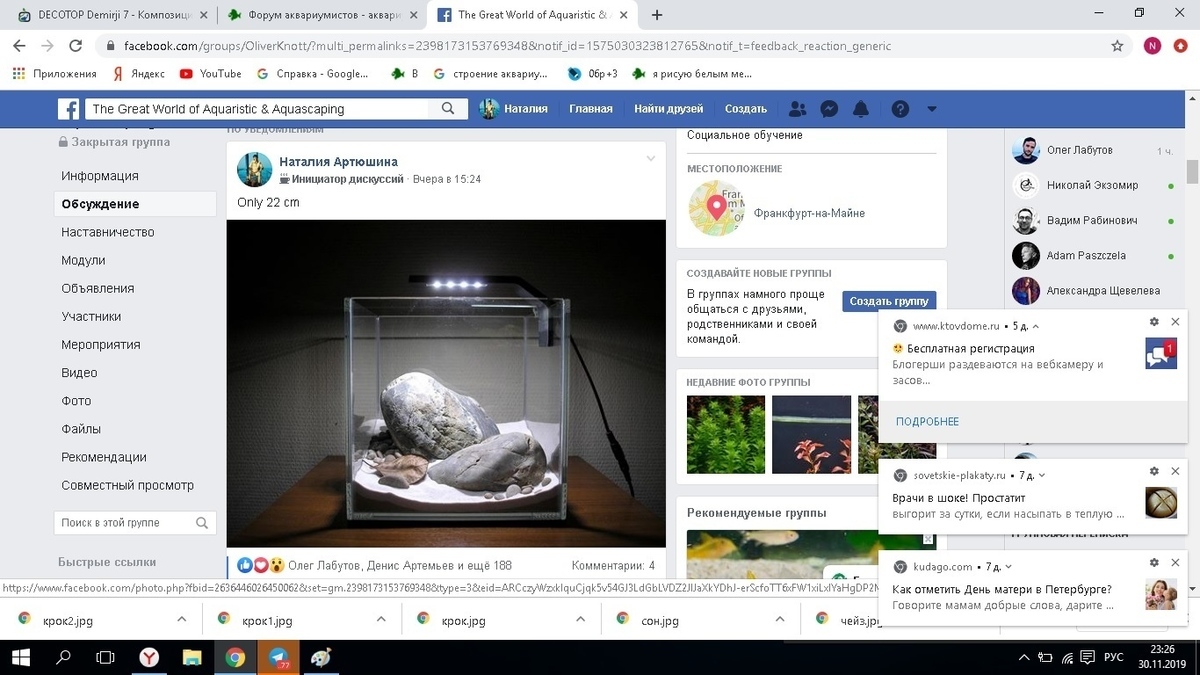Go back with the browser back arrow
Viewport: 1200px width, 675px height.
(x=19, y=46)
